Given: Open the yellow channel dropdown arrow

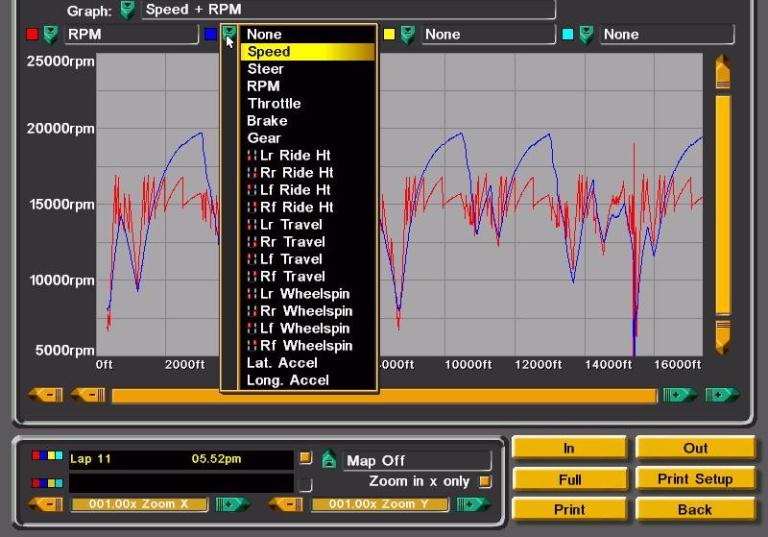Looking at the screenshot, I should pos(407,35).
